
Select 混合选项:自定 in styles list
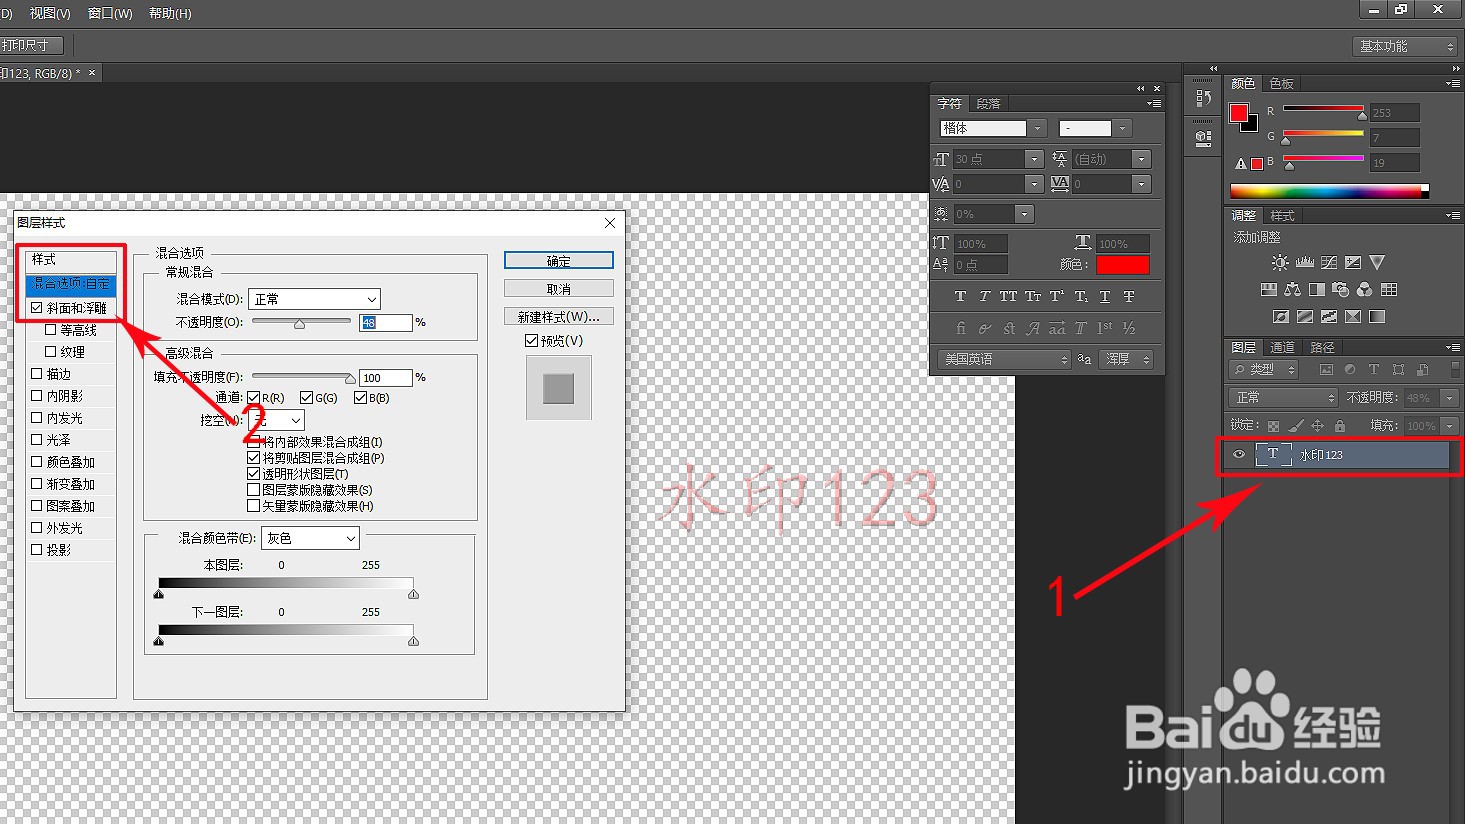point(71,284)
